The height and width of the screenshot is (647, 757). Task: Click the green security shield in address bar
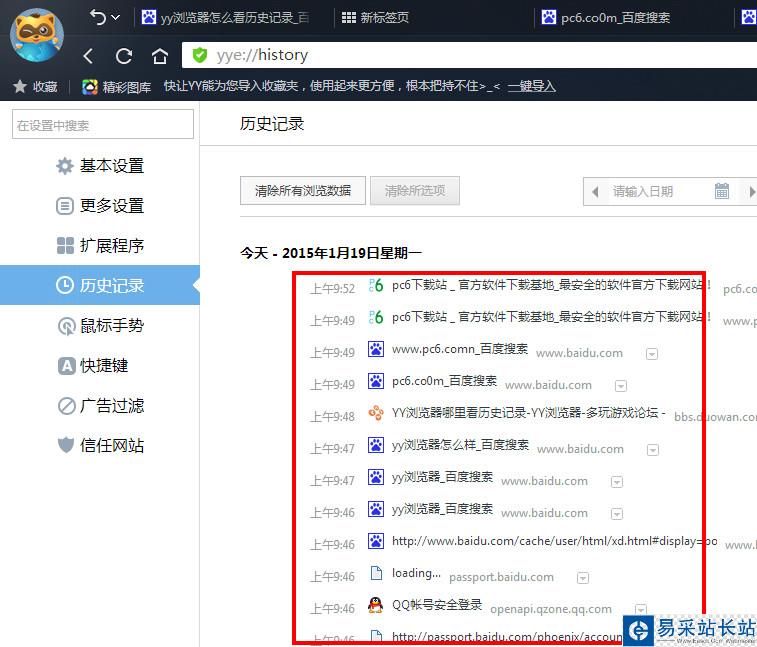pyautogui.click(x=199, y=55)
